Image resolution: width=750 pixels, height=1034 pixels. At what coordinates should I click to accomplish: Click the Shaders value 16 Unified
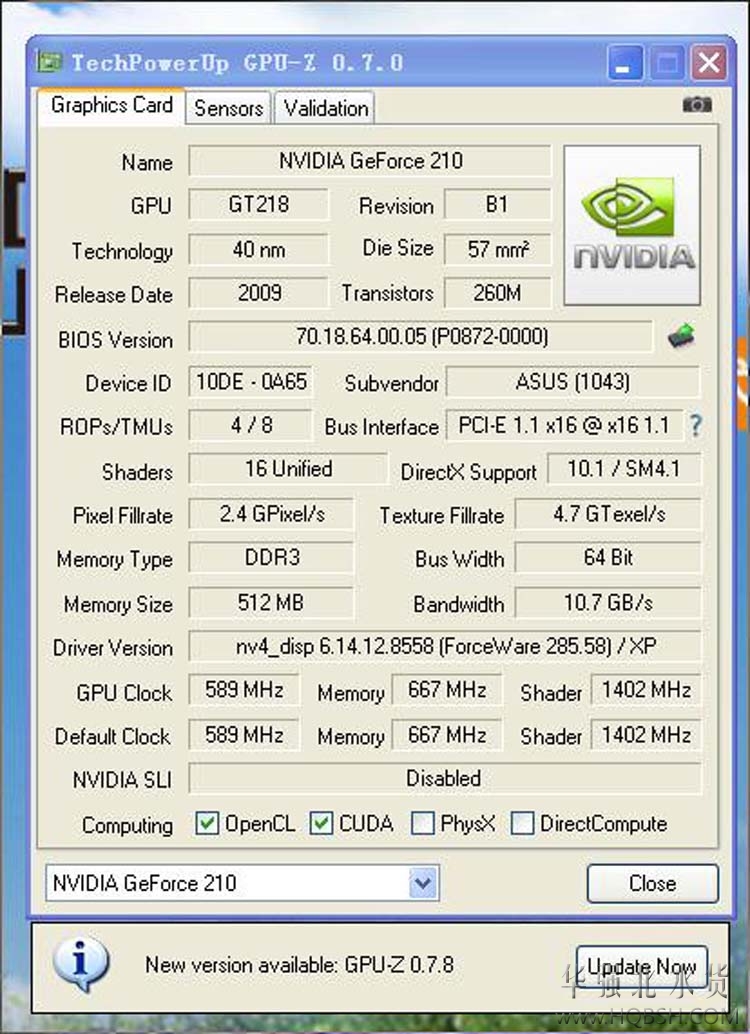pyautogui.click(x=288, y=469)
